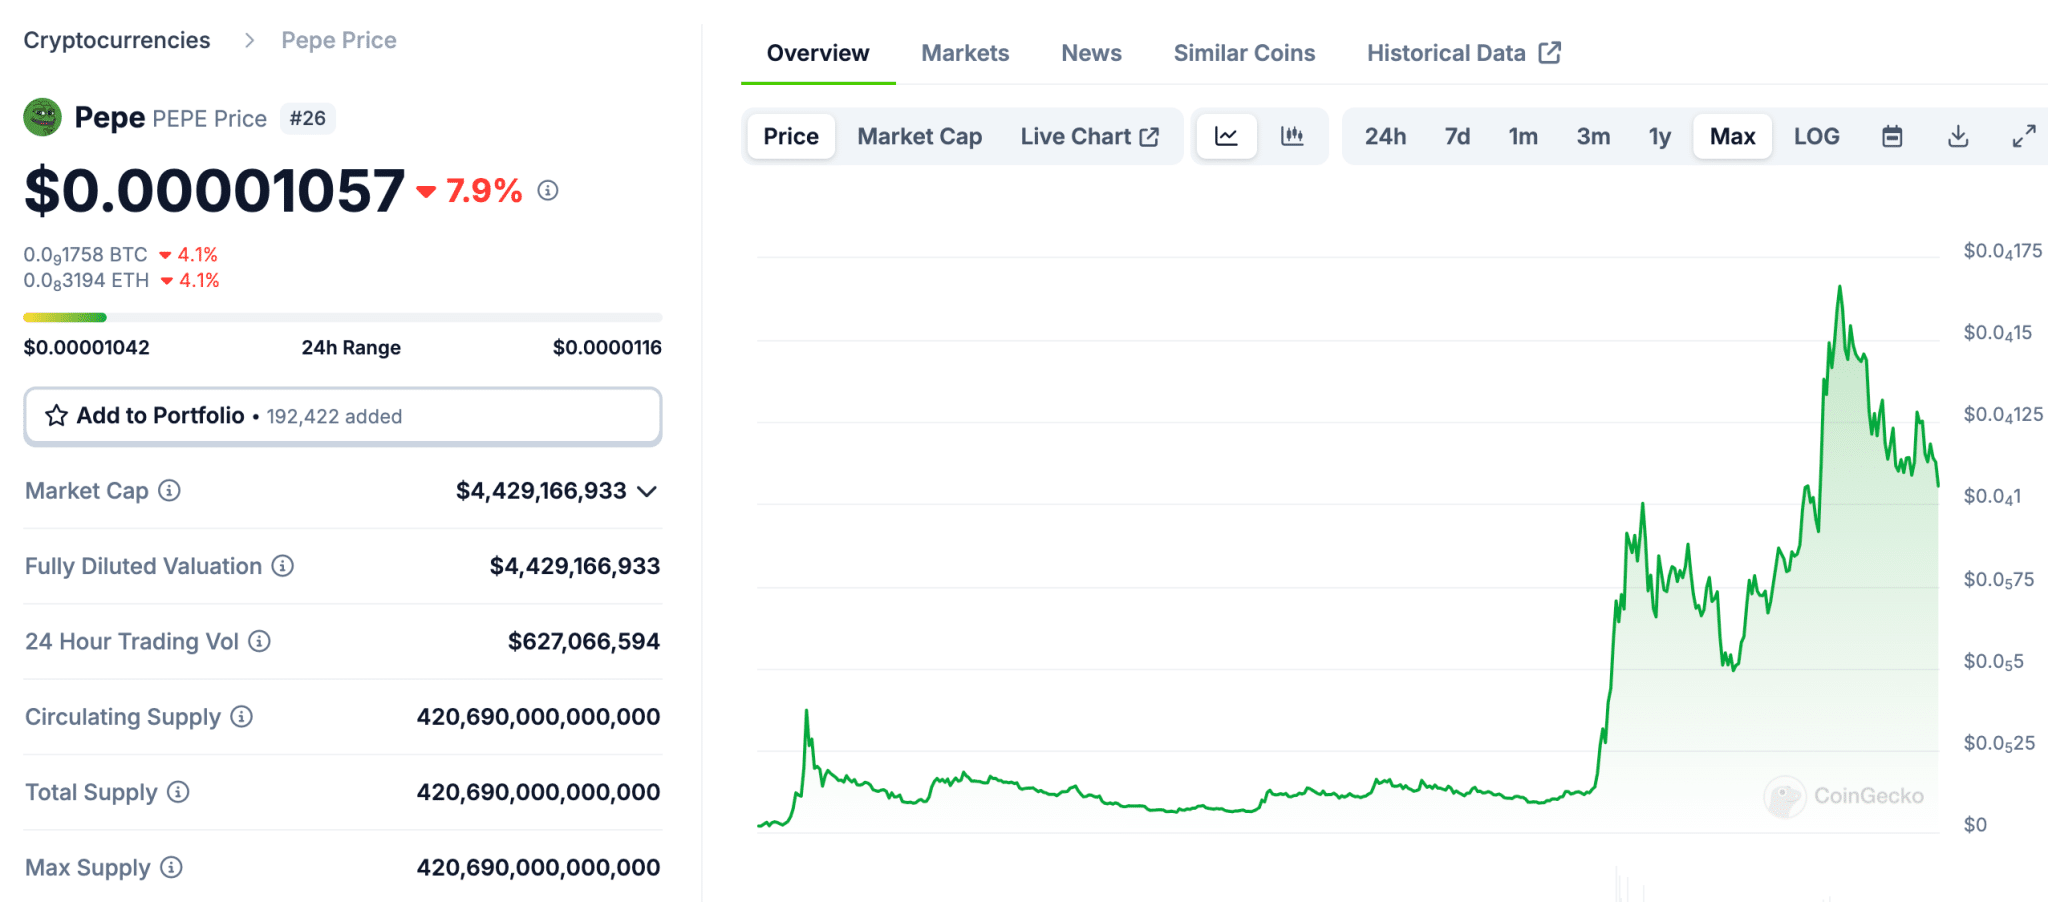2048x902 pixels.
Task: Open the News tab
Action: (1091, 53)
